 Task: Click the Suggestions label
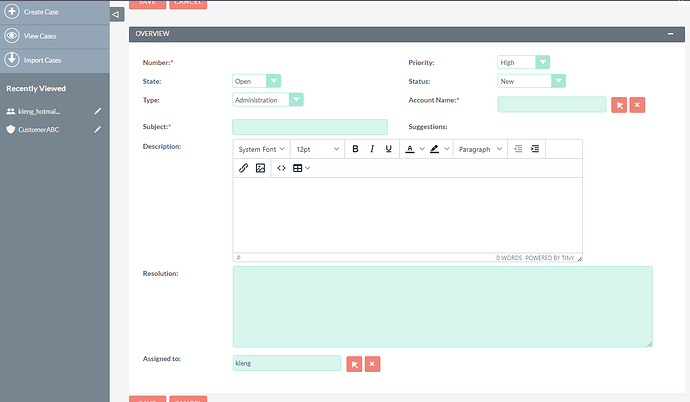(x=428, y=127)
